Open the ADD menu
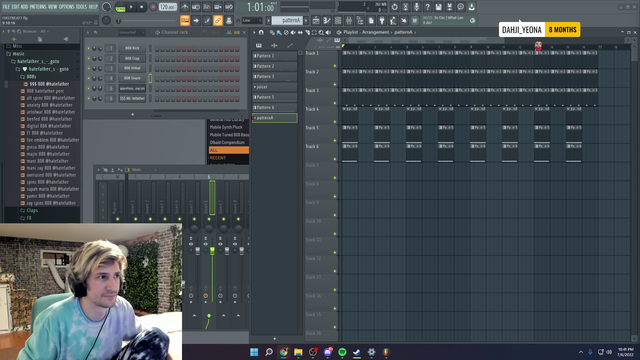The image size is (640, 360). (24, 7)
